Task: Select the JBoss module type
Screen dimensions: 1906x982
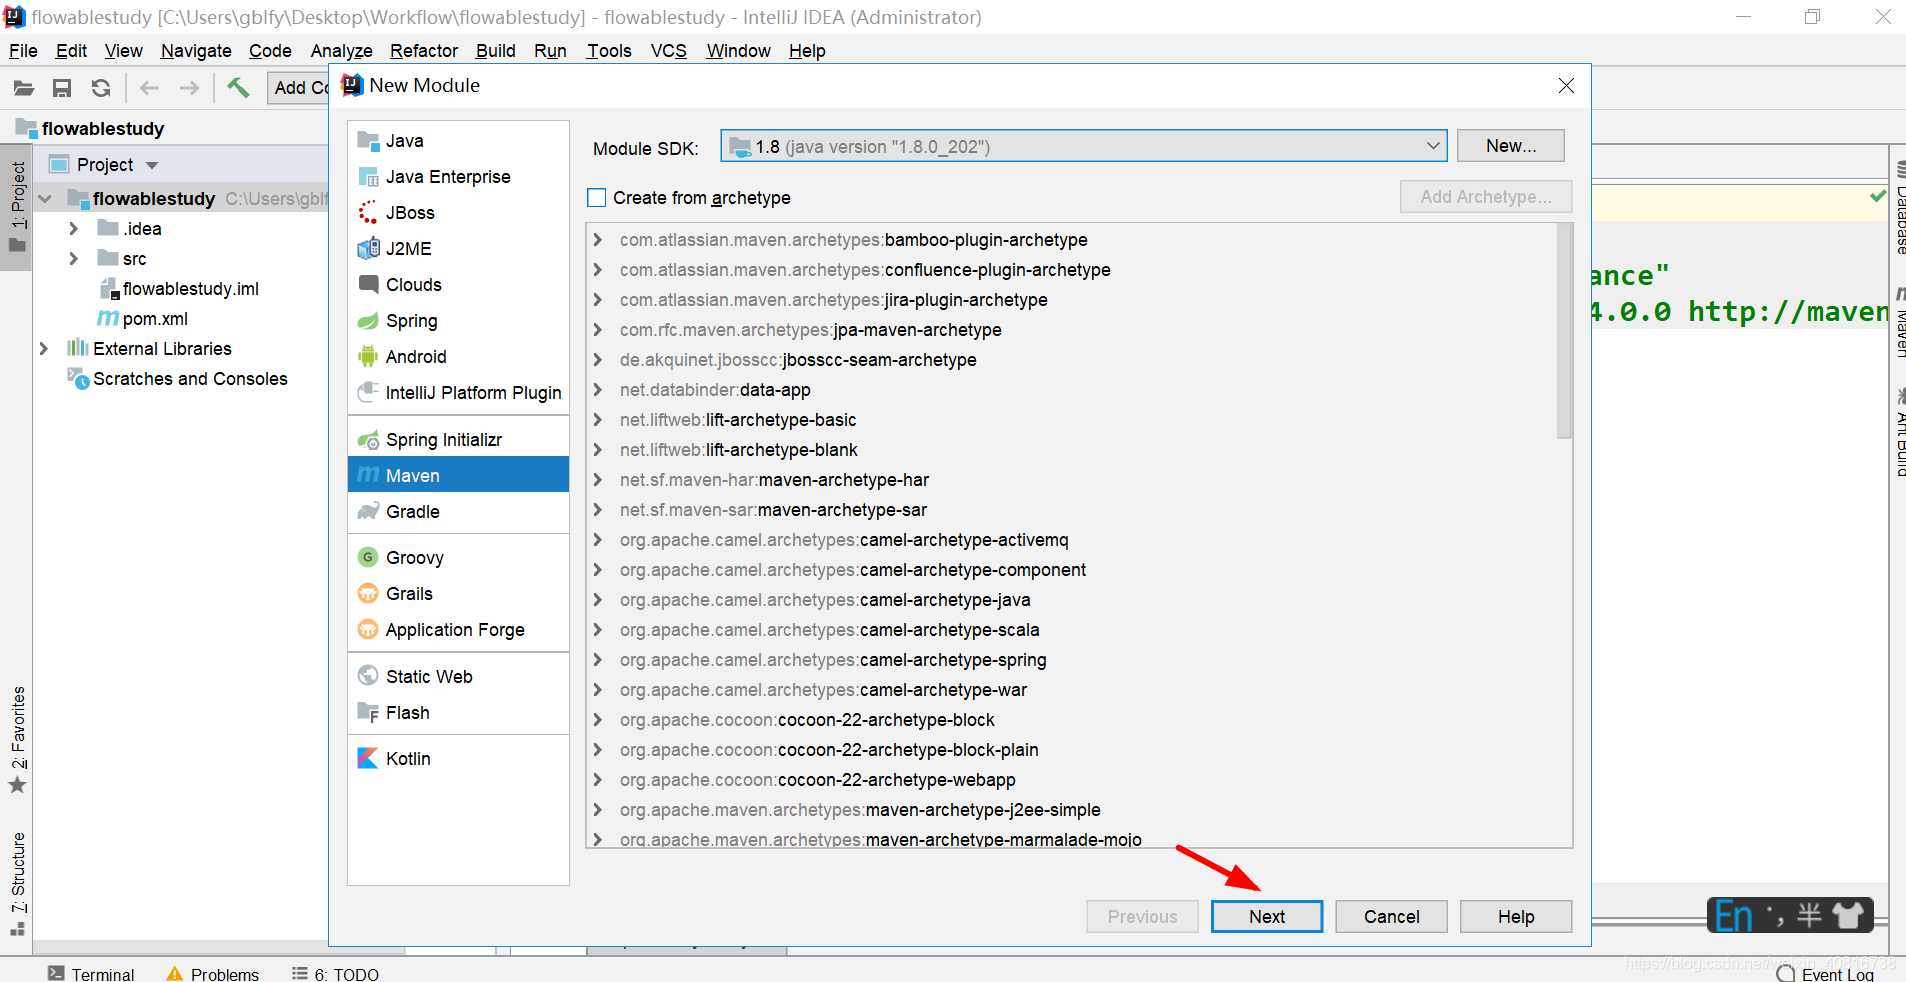Action: tap(458, 213)
